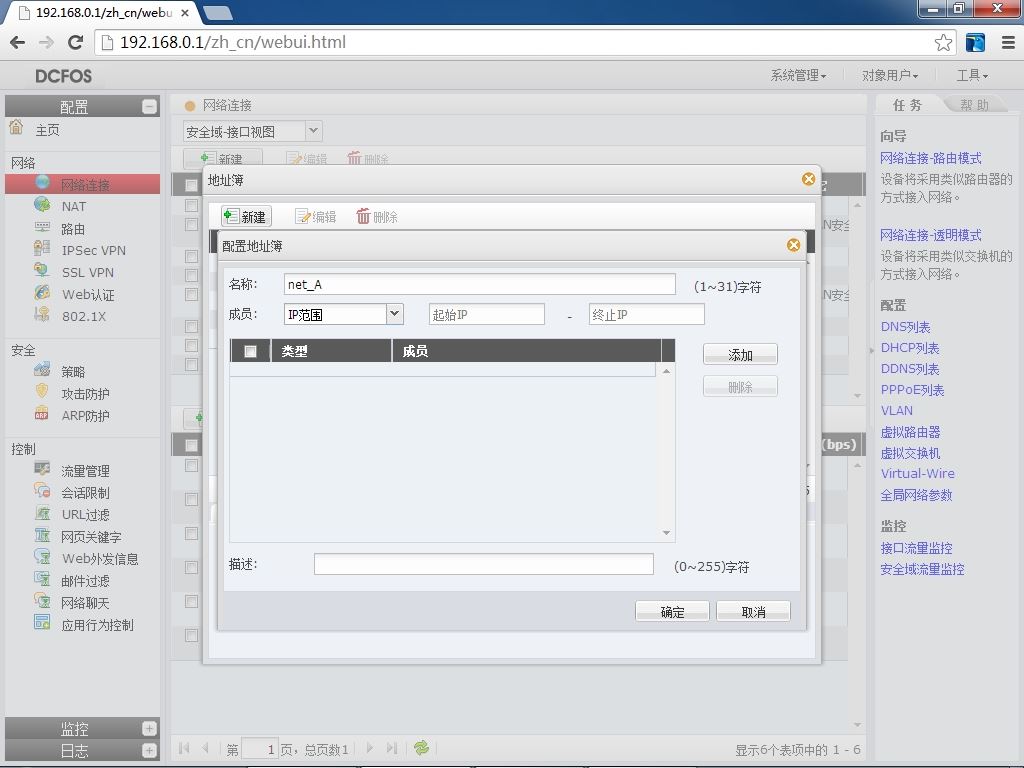Open the DHCP列表 link

click(910, 348)
